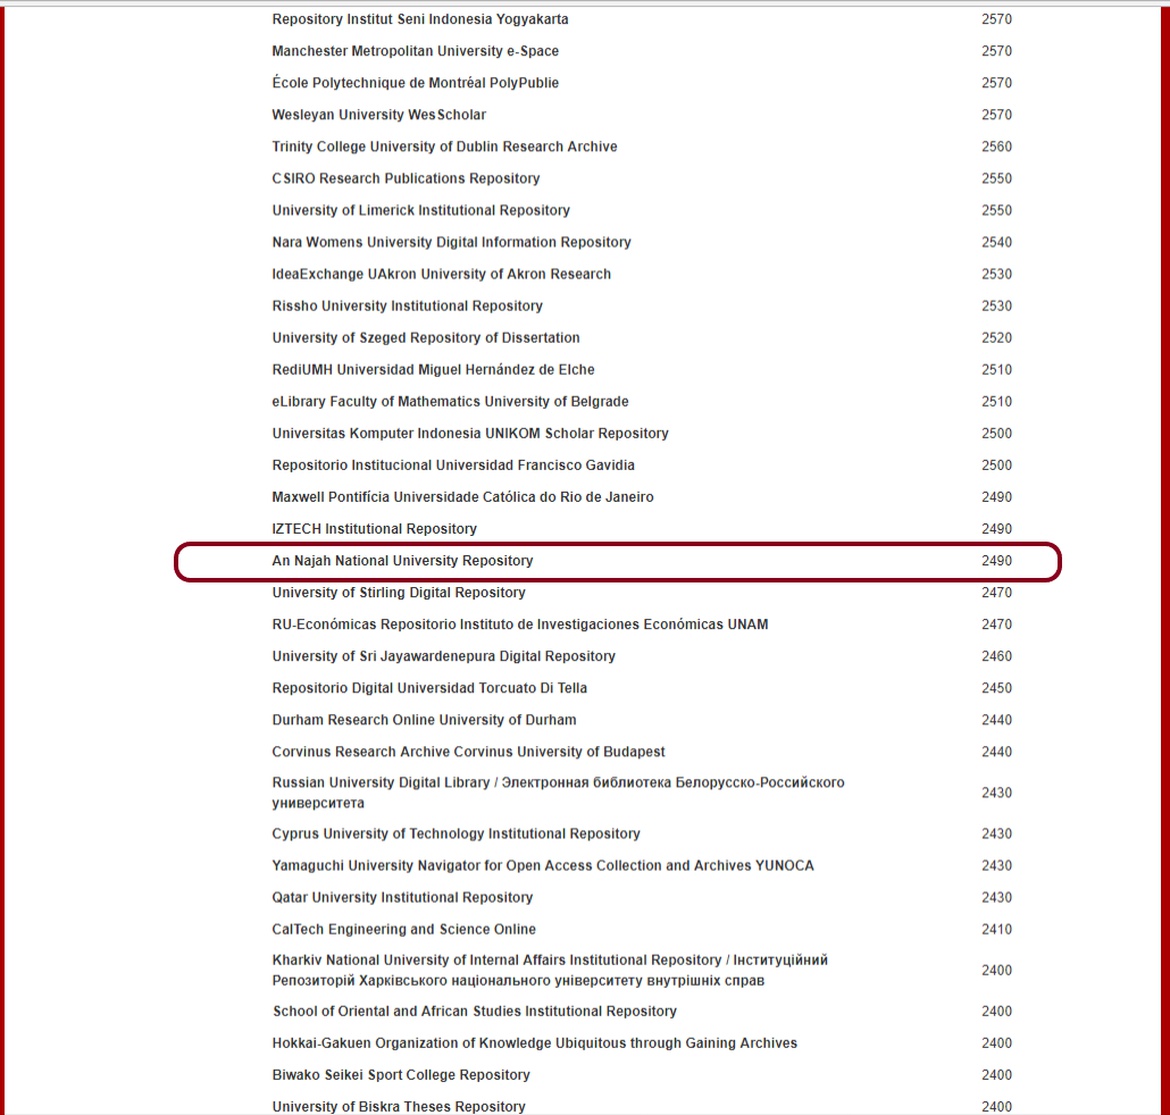Screen dimensions: 1170x1115
Task: Click School of Oriental and African Studies Repository
Action: click(x=475, y=1011)
